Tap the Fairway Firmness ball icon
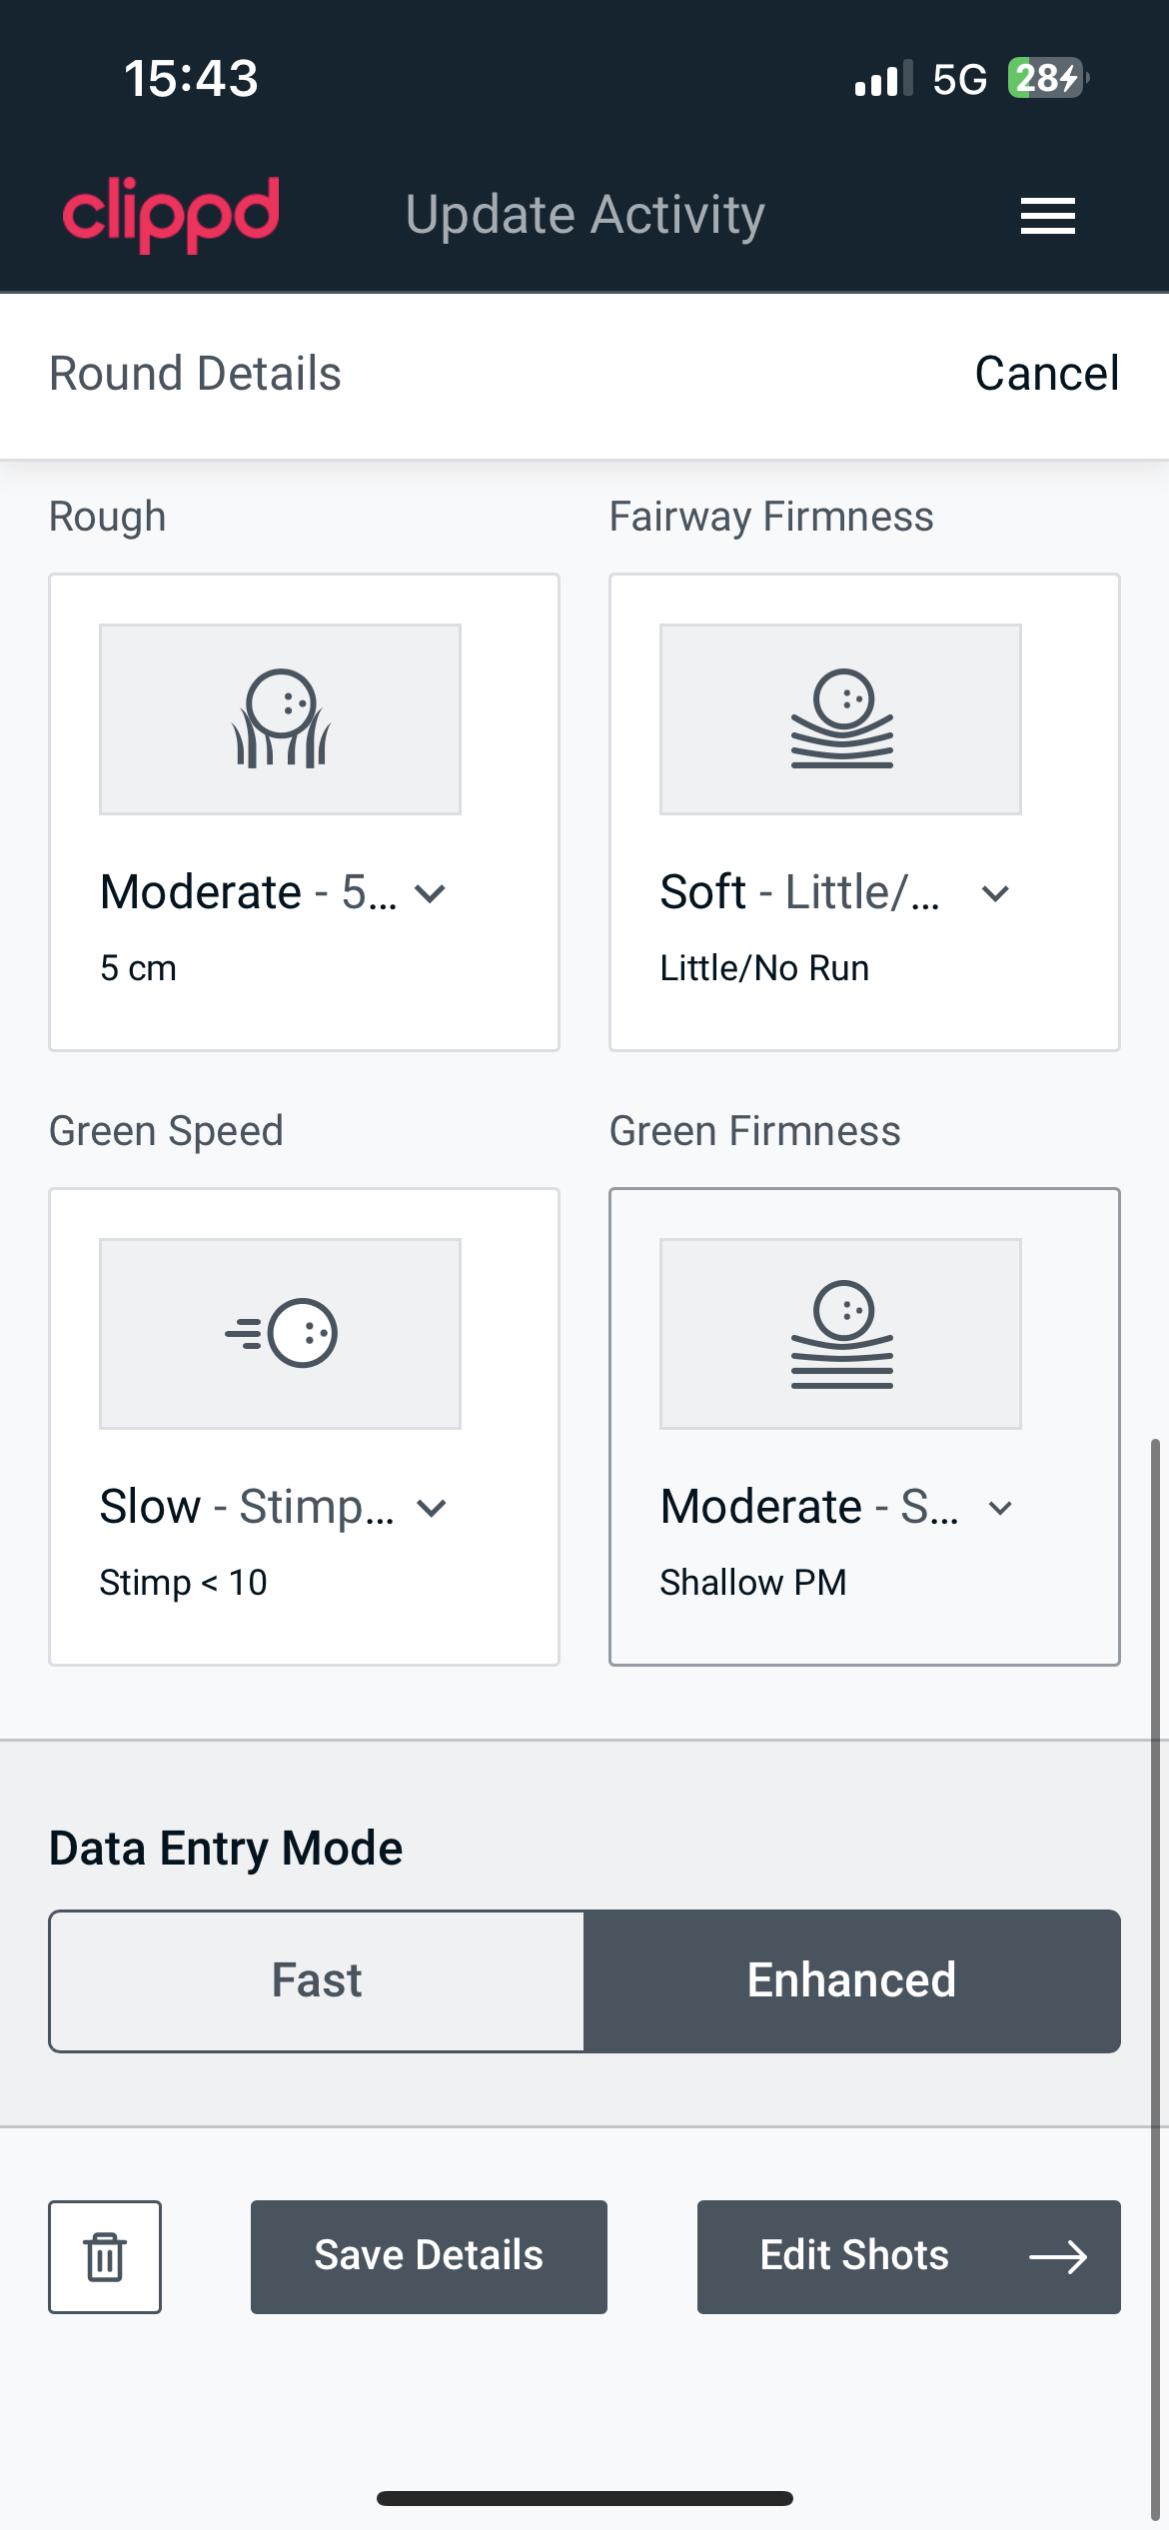Viewport: 1169px width, 2530px height. coord(841,719)
